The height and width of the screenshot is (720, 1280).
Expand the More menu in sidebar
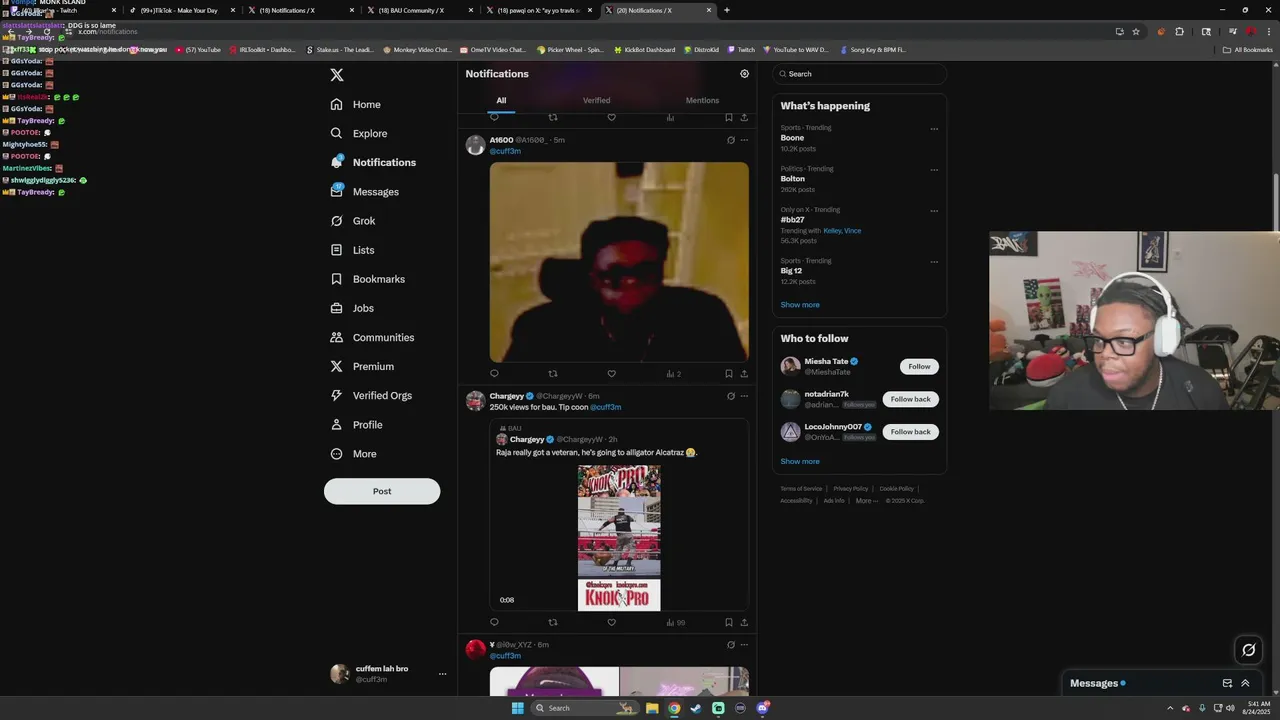tap(354, 453)
